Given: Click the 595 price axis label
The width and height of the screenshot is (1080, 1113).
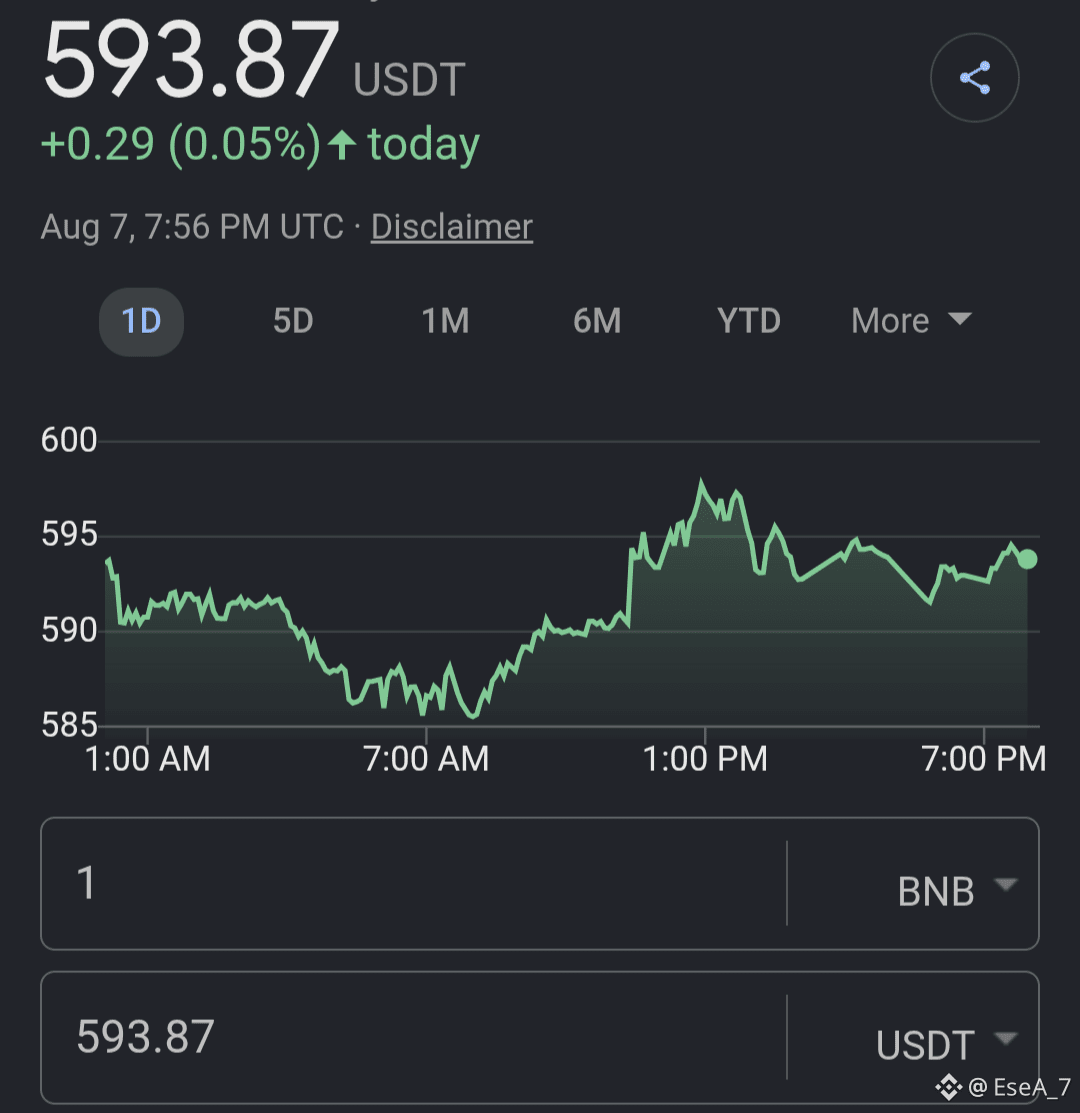Looking at the screenshot, I should point(69,534).
